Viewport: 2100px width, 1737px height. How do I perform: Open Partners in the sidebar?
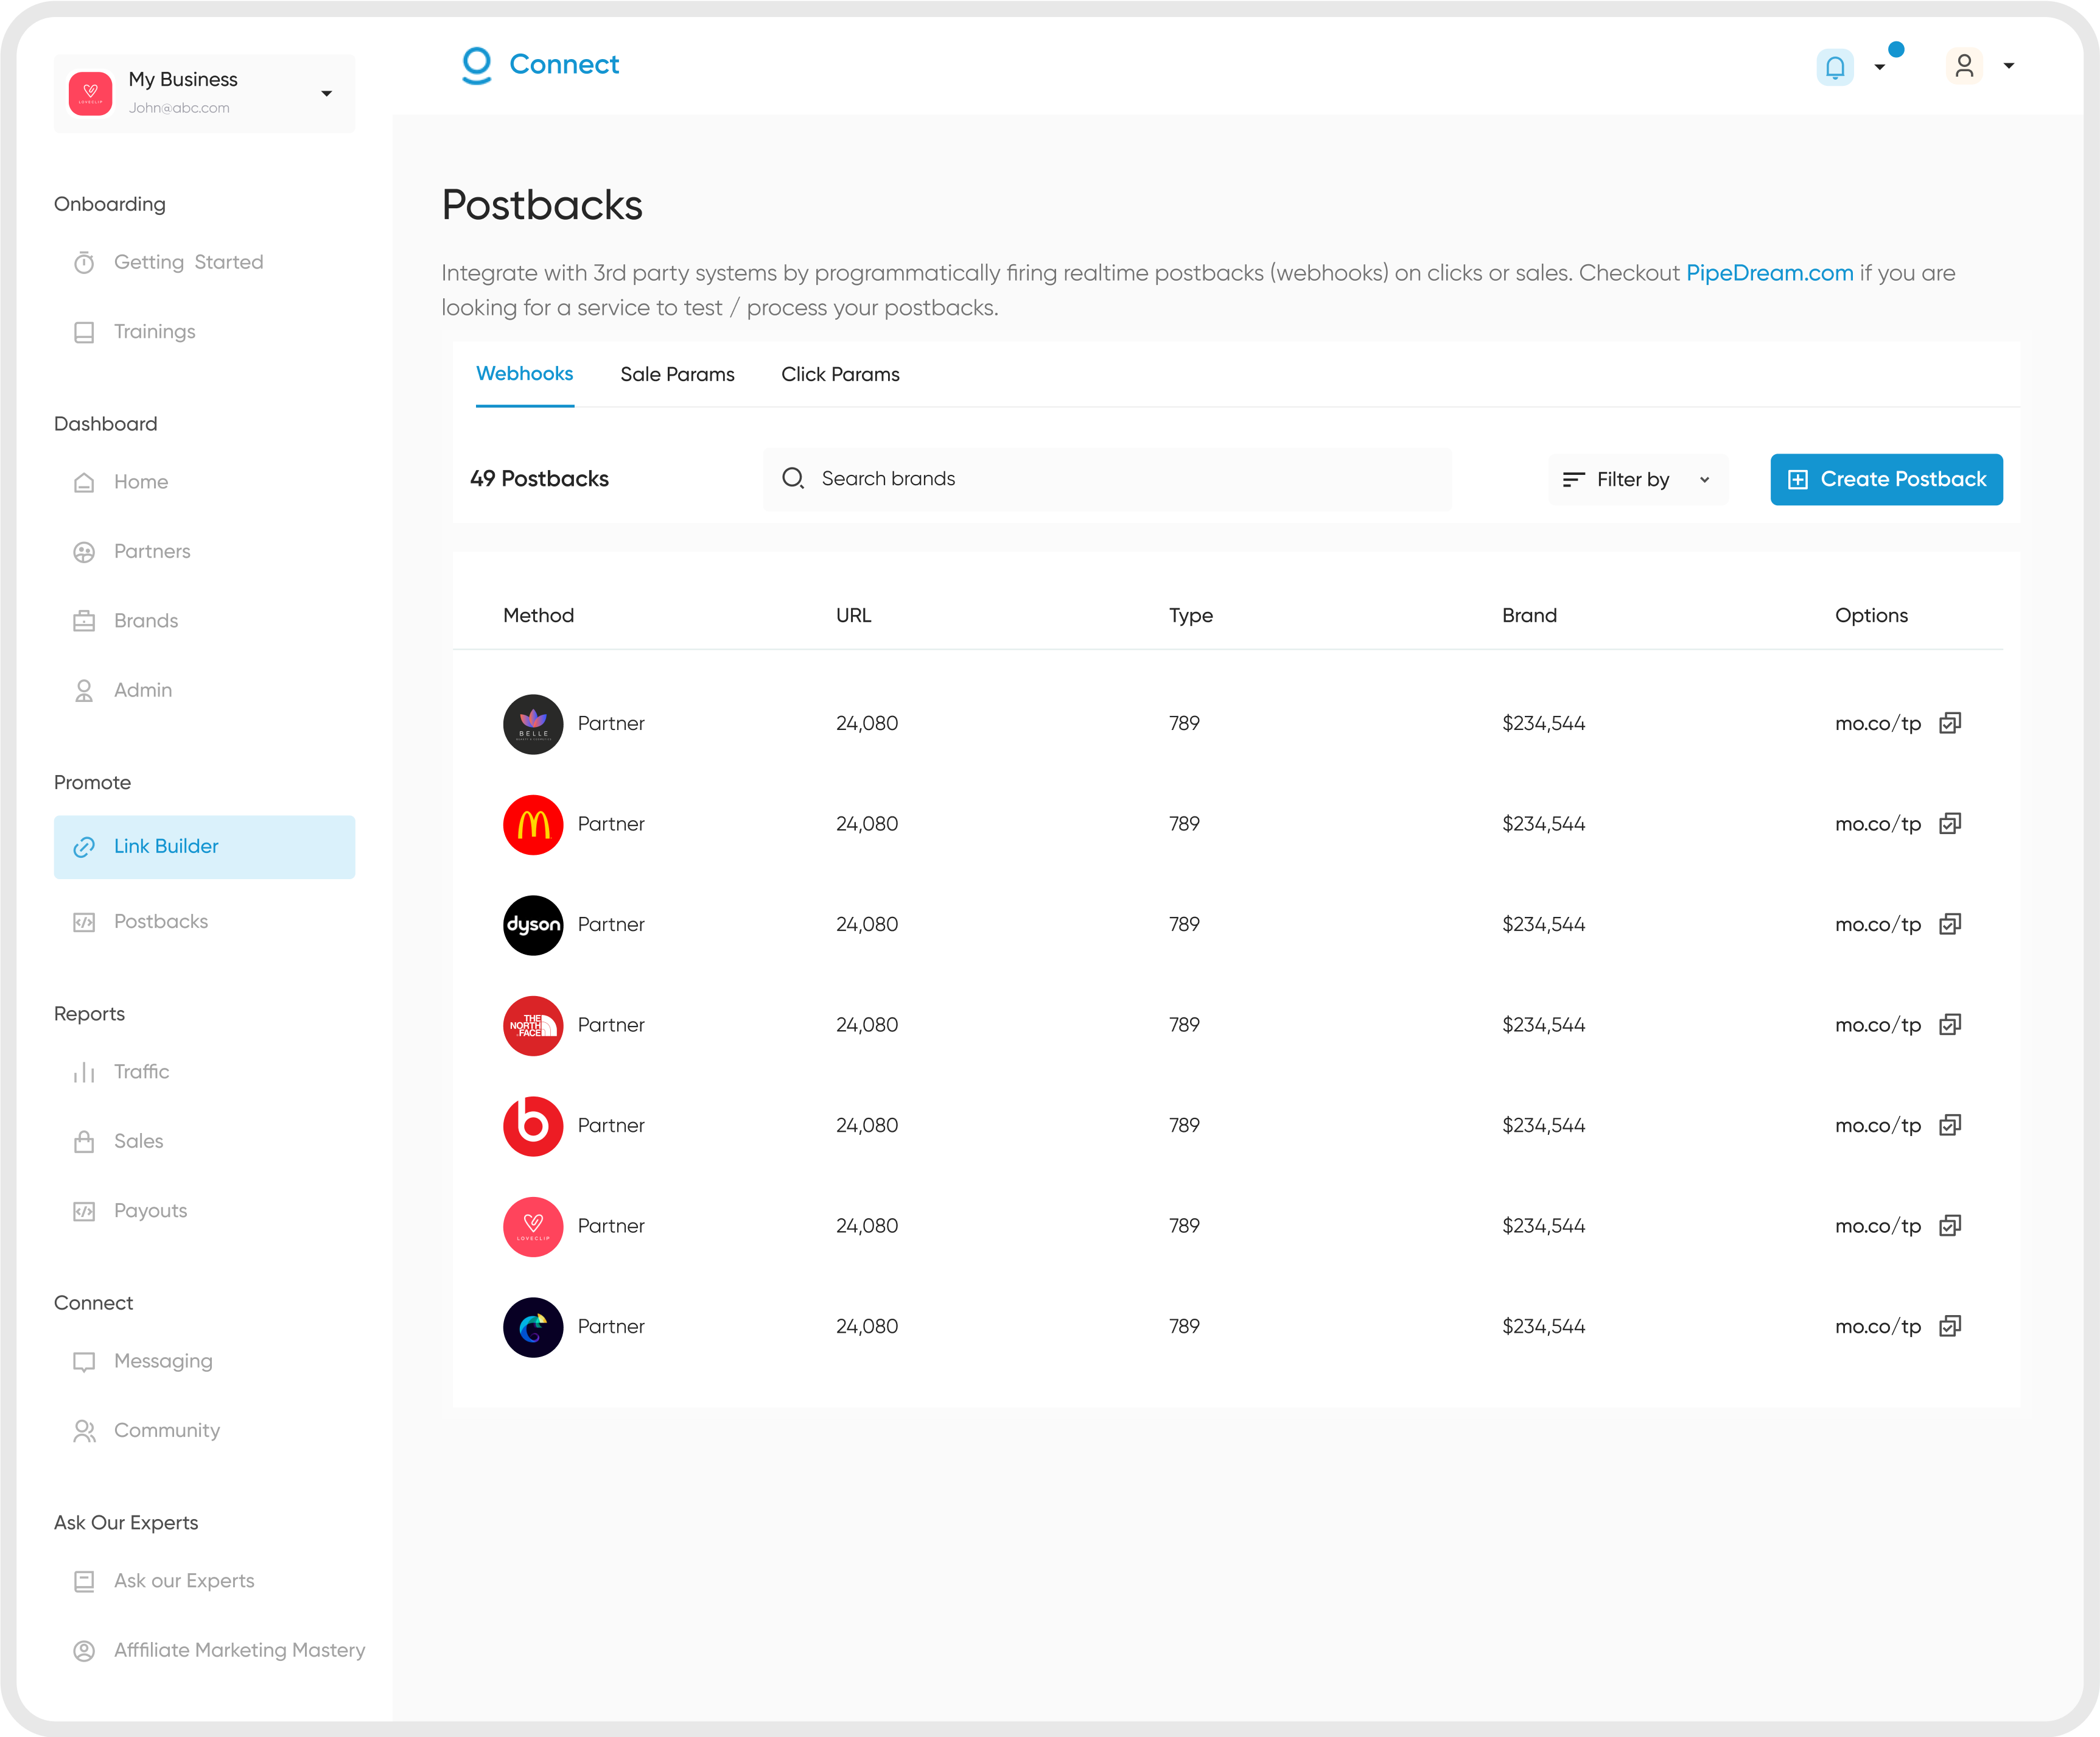coord(132,552)
